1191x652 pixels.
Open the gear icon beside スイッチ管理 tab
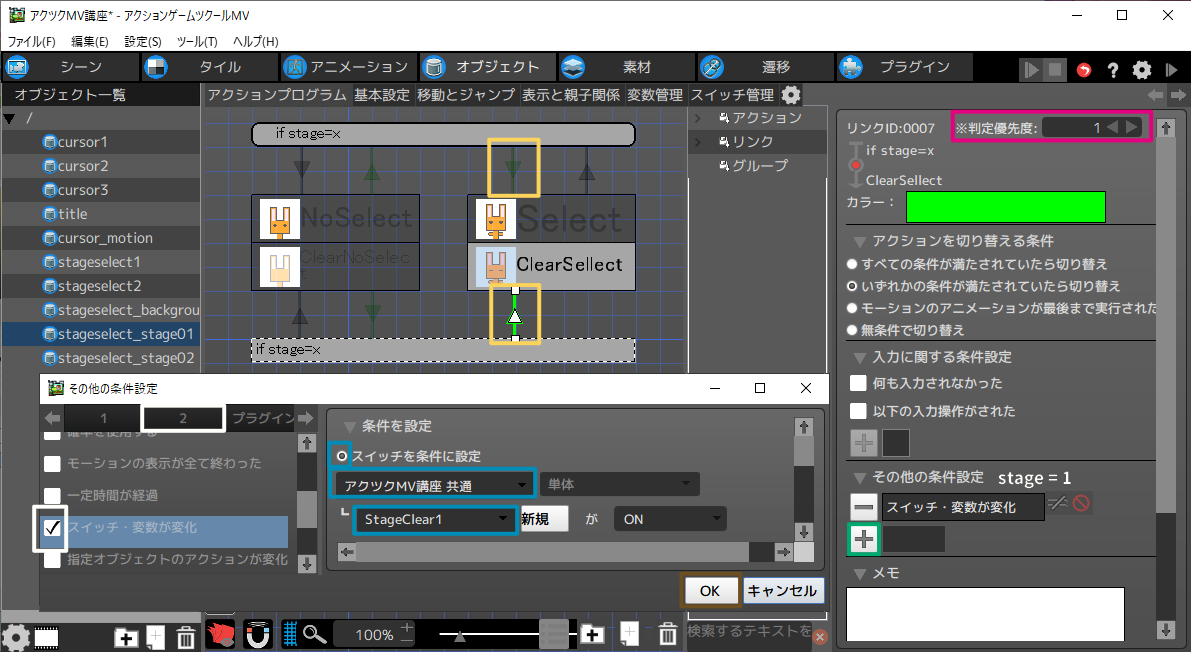[790, 95]
